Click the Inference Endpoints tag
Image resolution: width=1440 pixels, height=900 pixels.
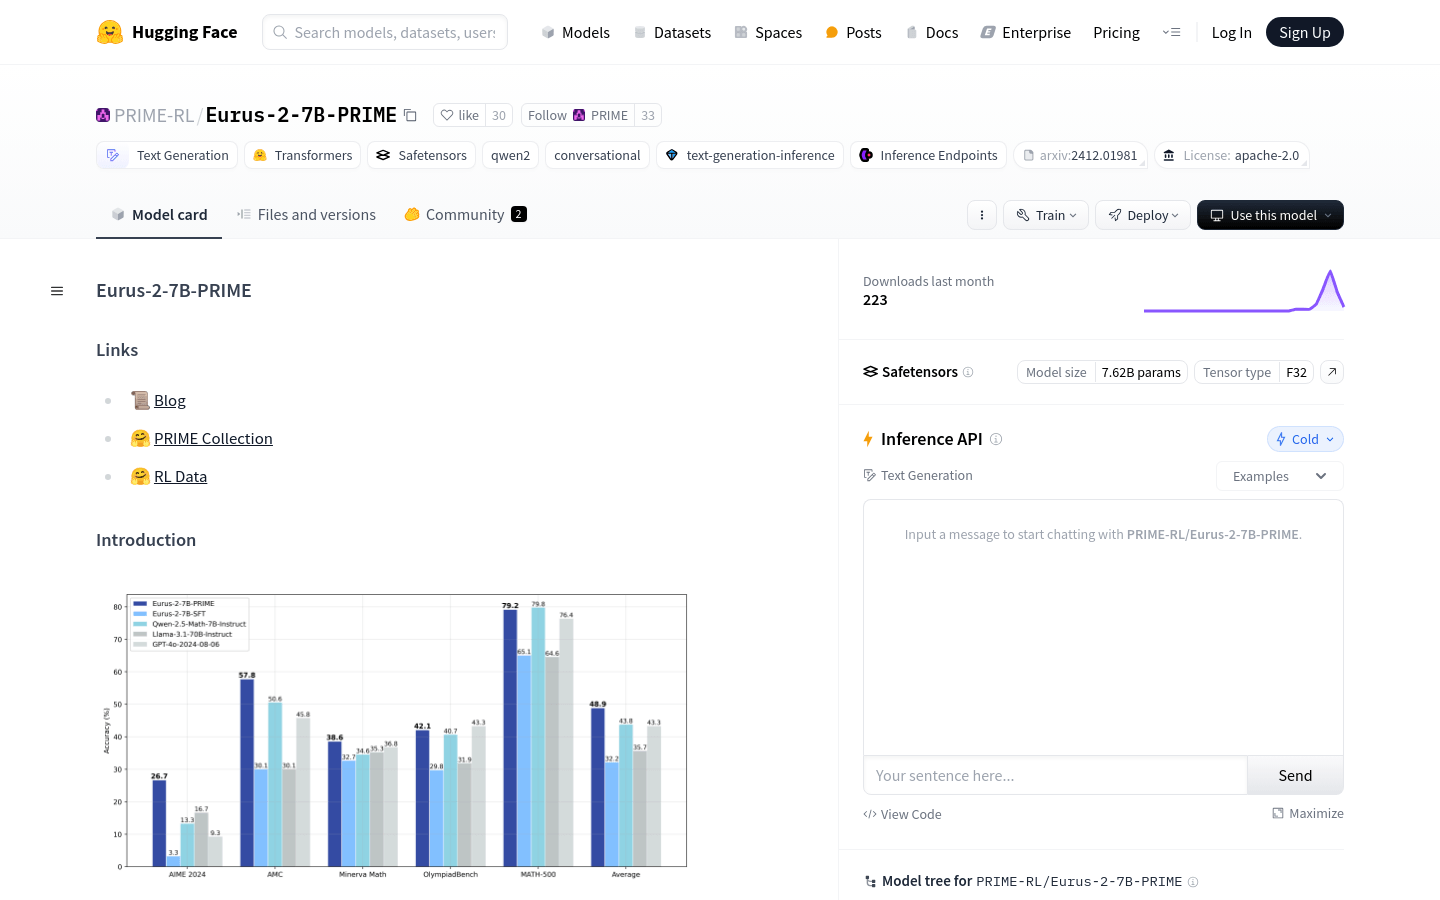929,155
